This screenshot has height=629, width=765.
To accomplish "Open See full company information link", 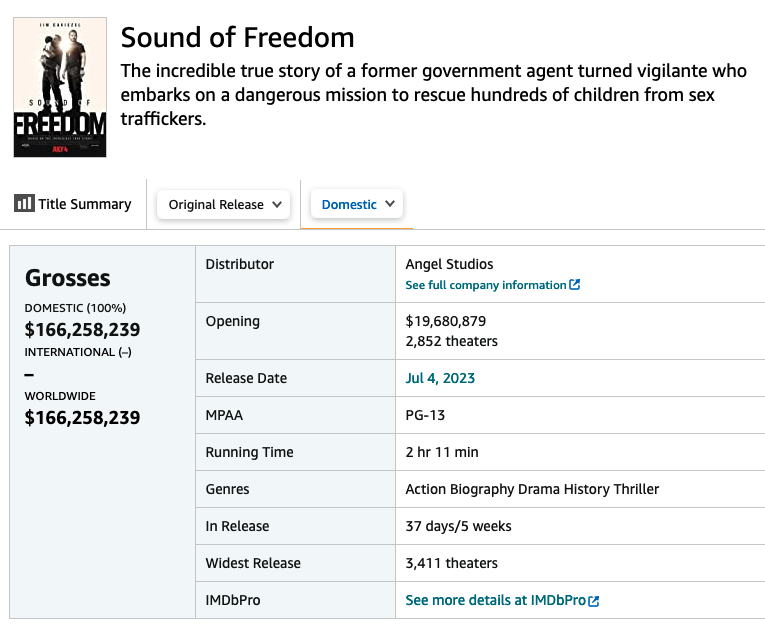I will pos(486,285).
